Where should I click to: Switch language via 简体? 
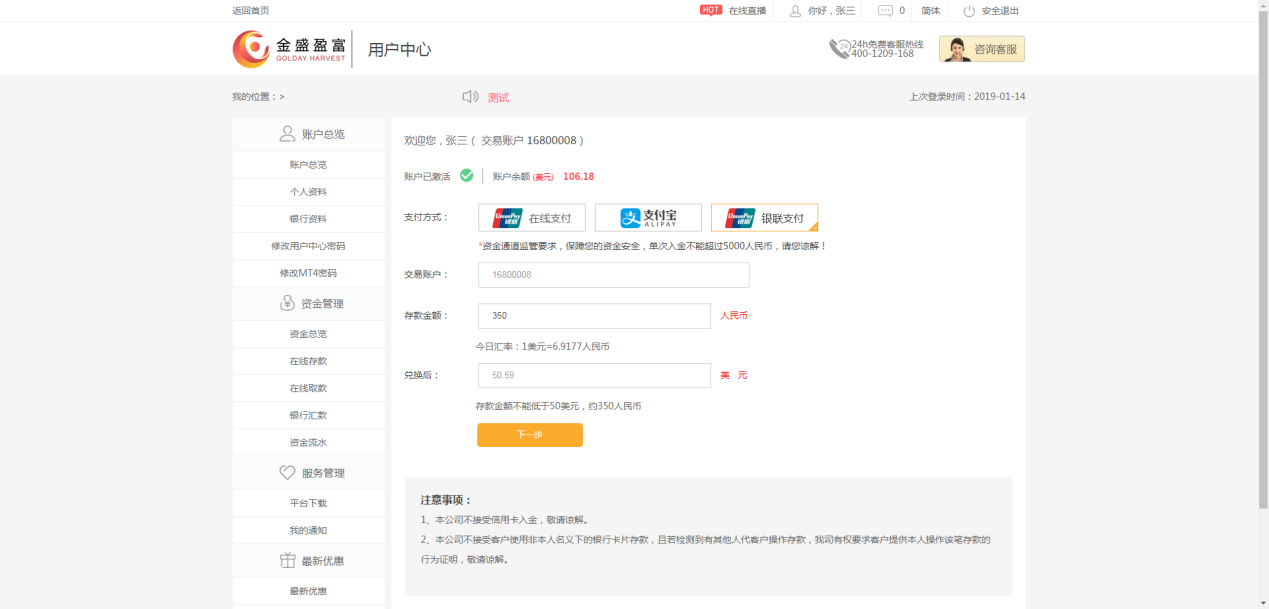(x=931, y=11)
